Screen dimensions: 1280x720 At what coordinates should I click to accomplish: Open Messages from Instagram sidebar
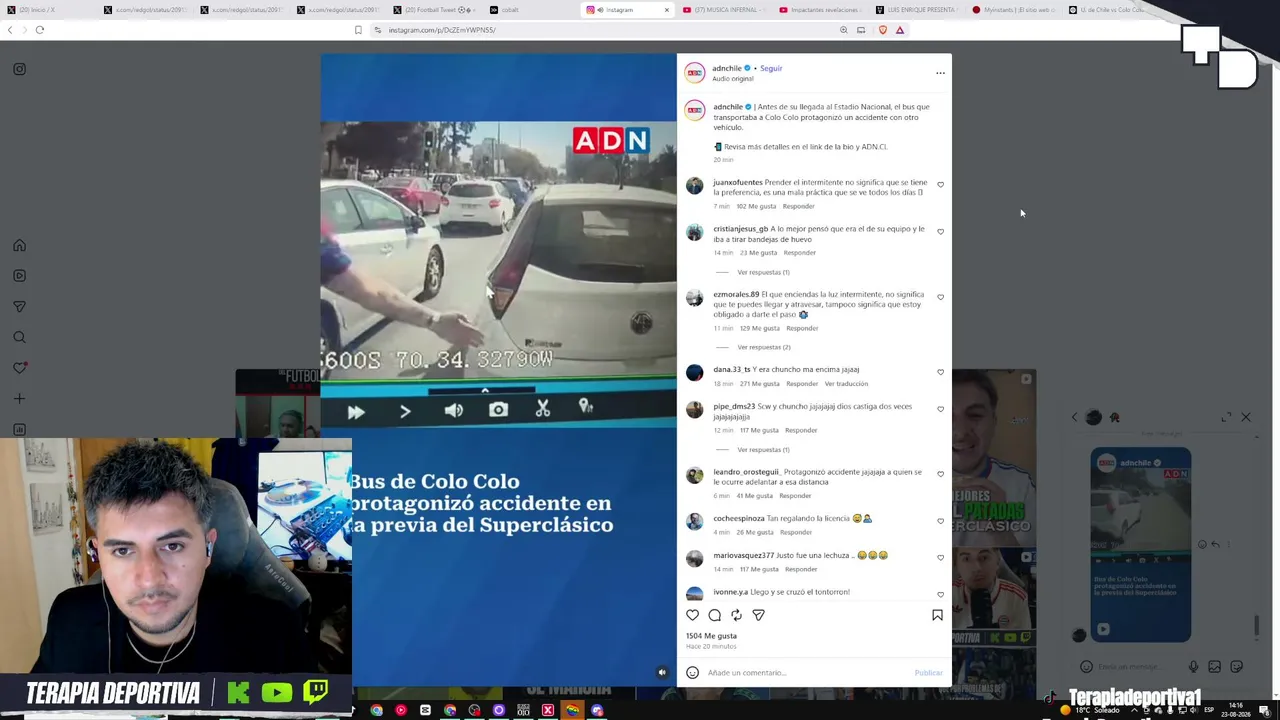click(x=19, y=307)
